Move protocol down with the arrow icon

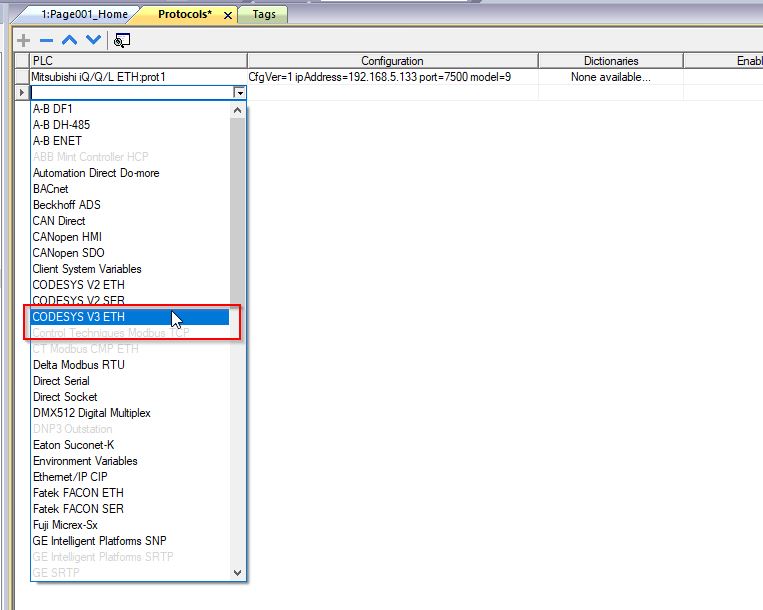click(x=93, y=40)
